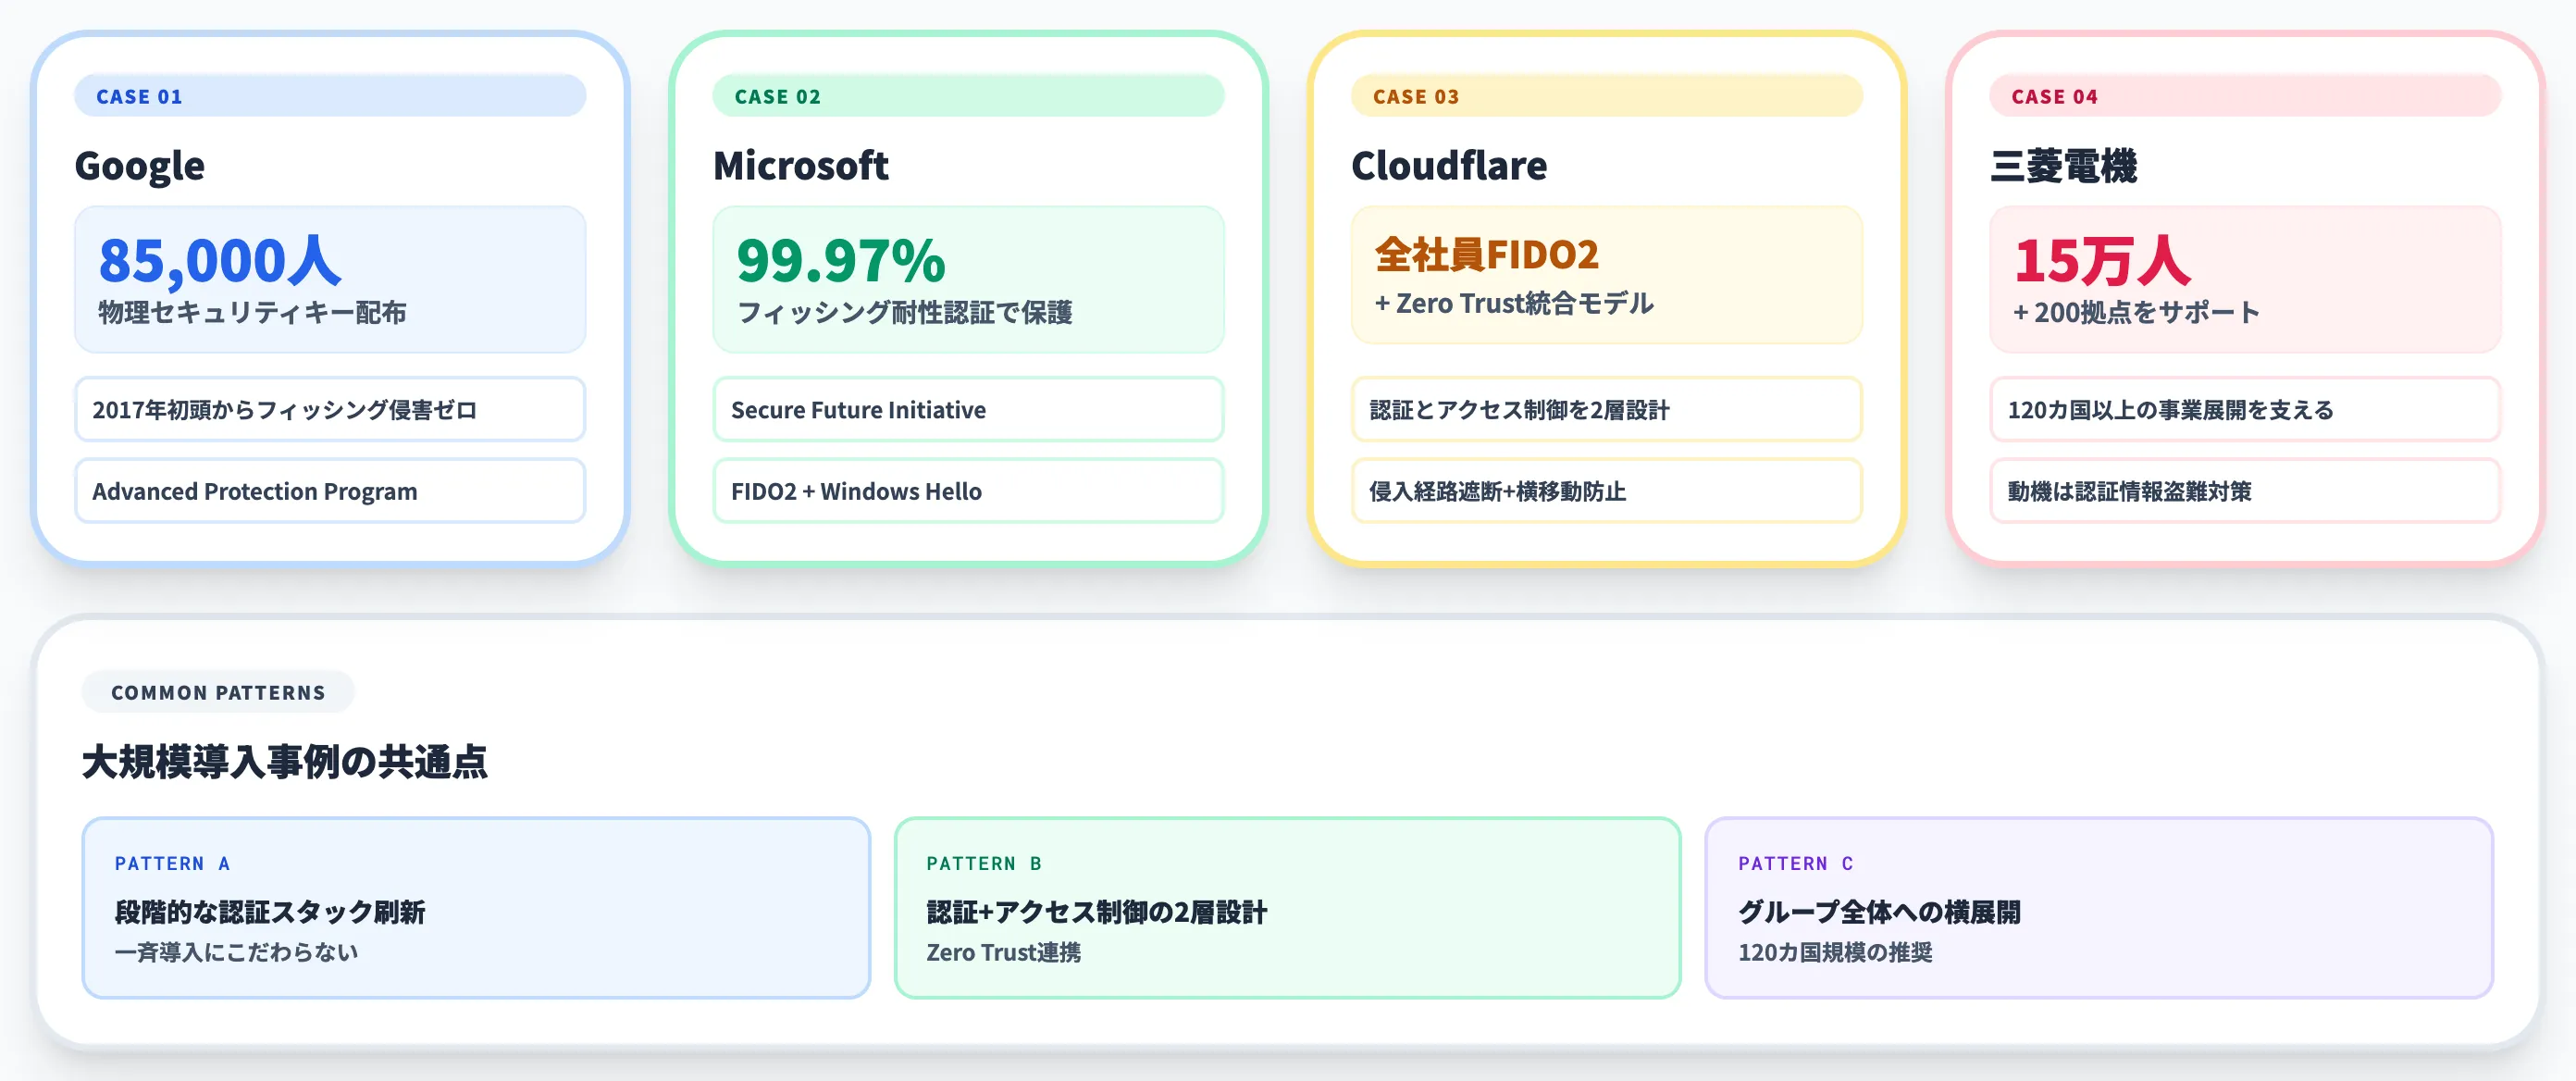The width and height of the screenshot is (2576, 1081).
Task: Click +200拠点をサポート caption
Action: tap(2136, 313)
